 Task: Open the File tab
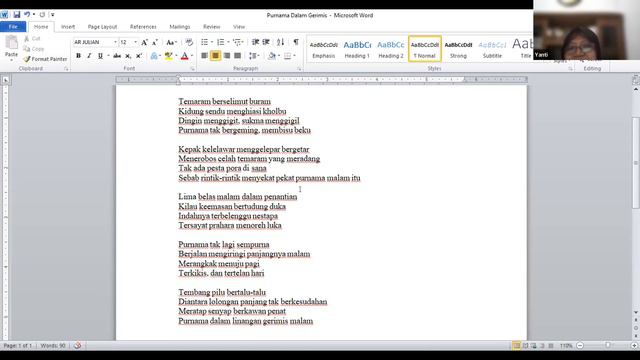tap(13, 27)
